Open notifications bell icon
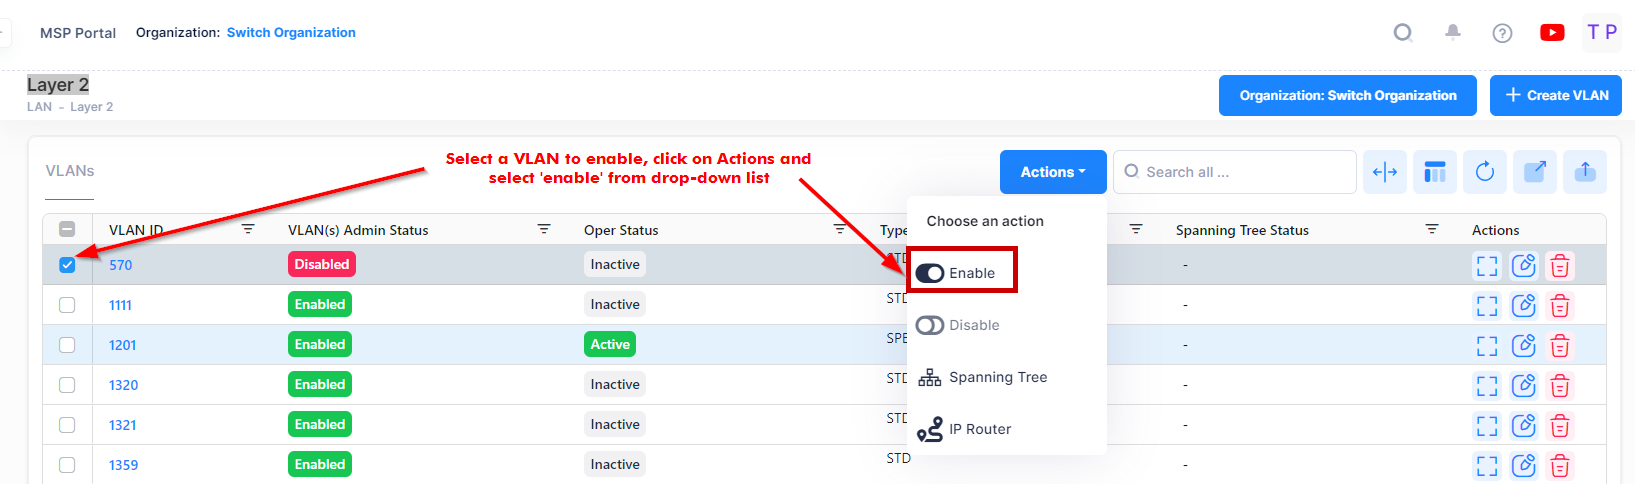This screenshot has height=484, width=1635. click(x=1453, y=33)
